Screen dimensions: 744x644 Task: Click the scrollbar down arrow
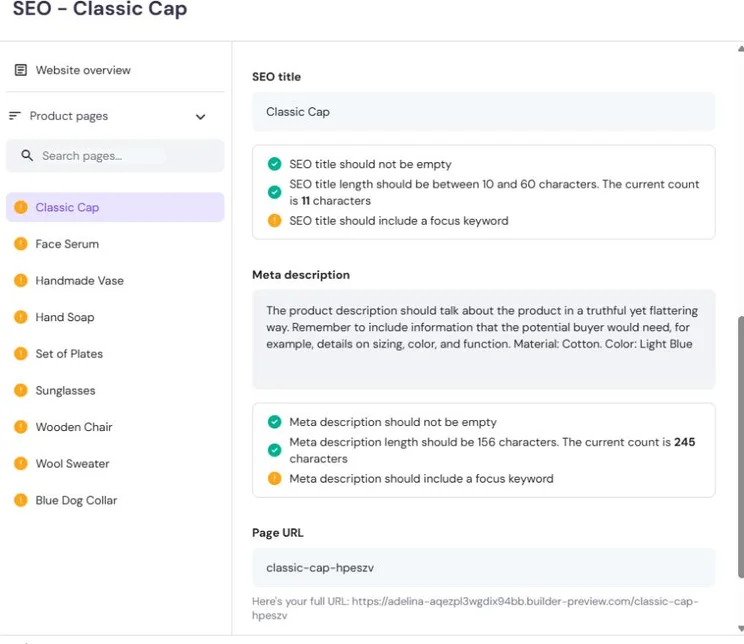coord(741,628)
